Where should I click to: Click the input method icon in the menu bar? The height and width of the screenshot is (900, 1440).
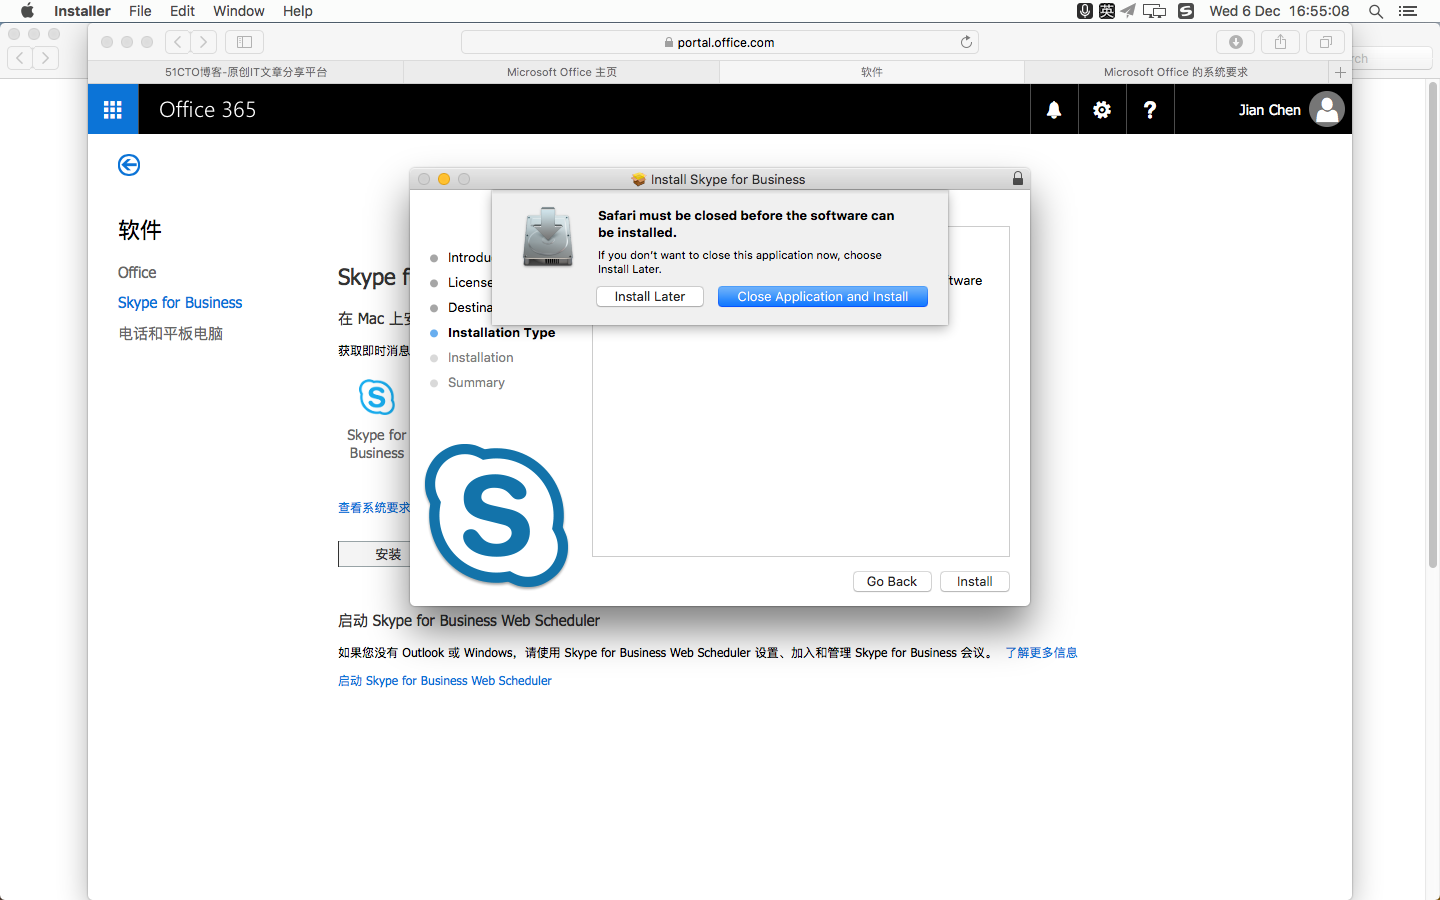(x=1106, y=11)
